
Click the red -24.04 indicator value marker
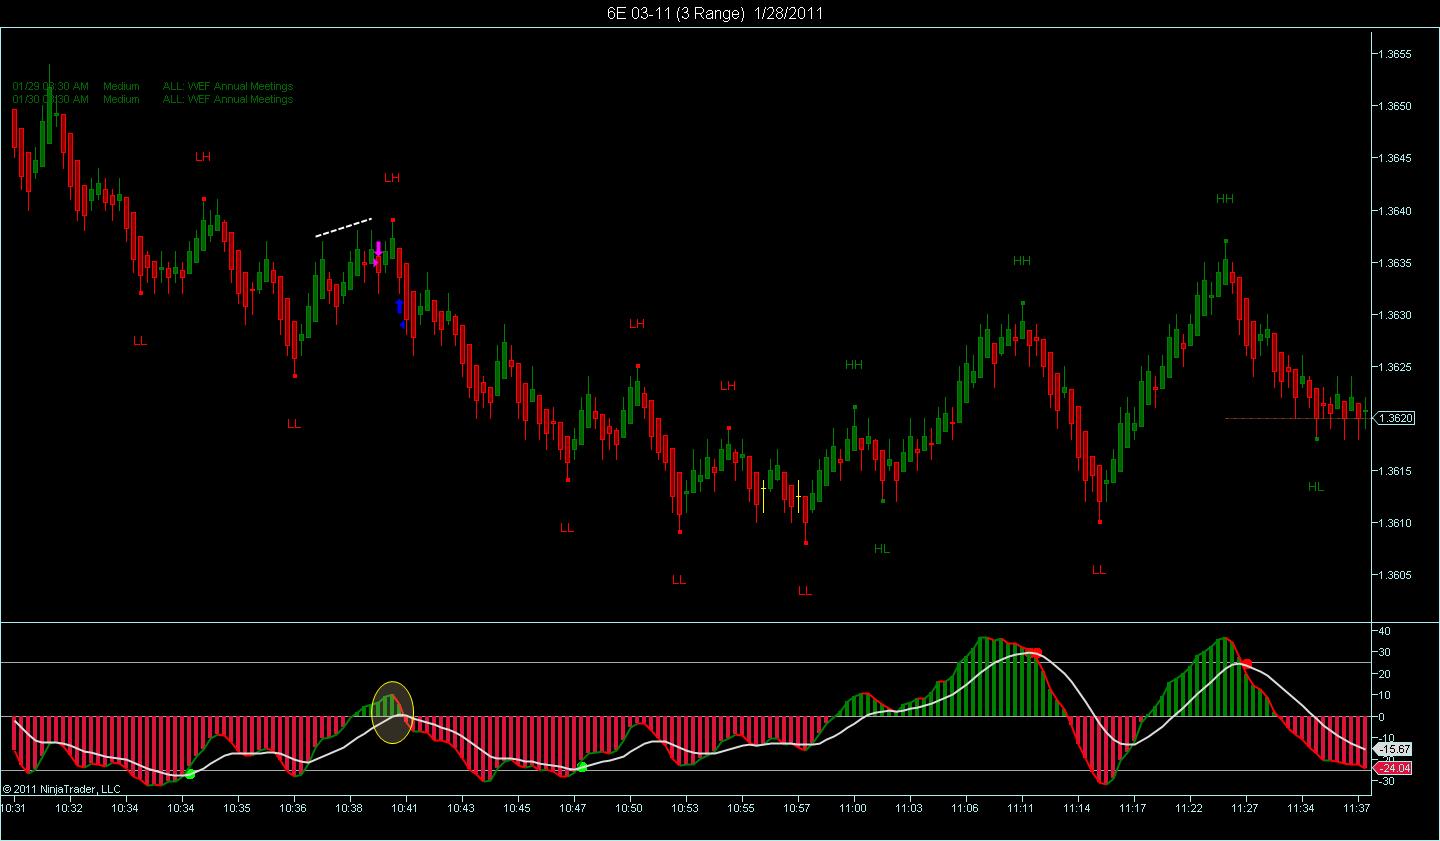point(1394,768)
